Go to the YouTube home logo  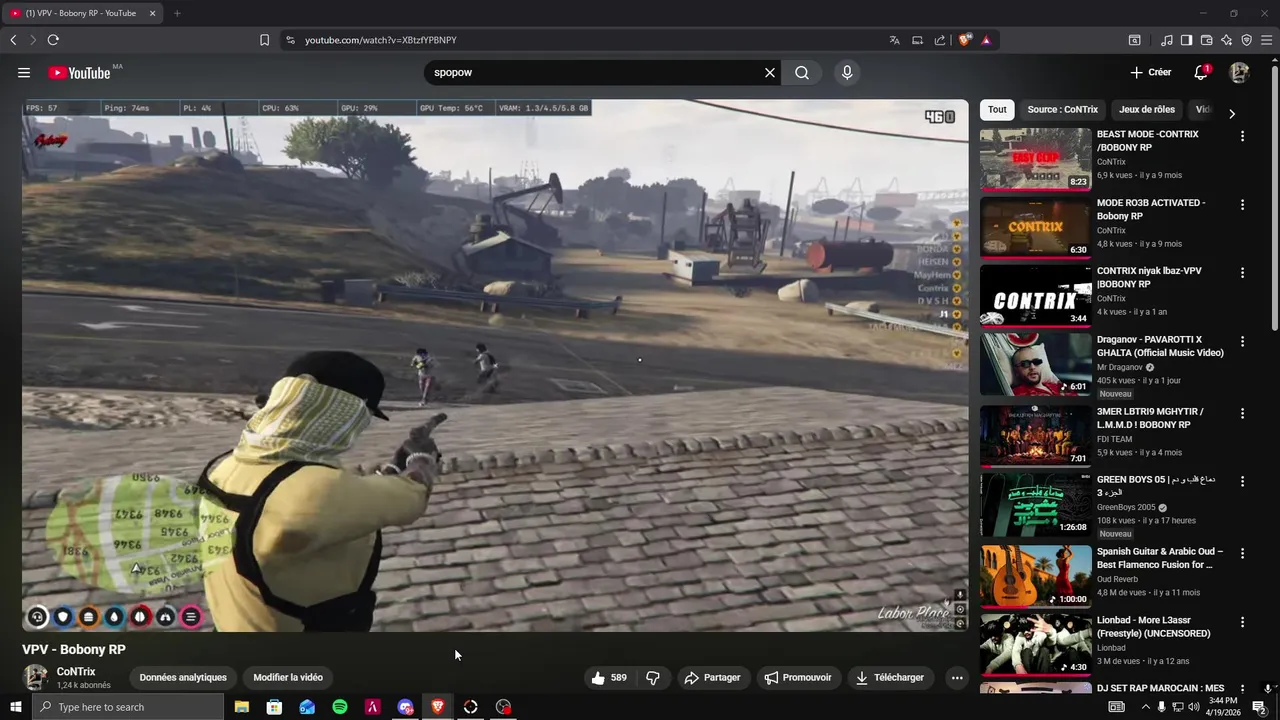79,73
